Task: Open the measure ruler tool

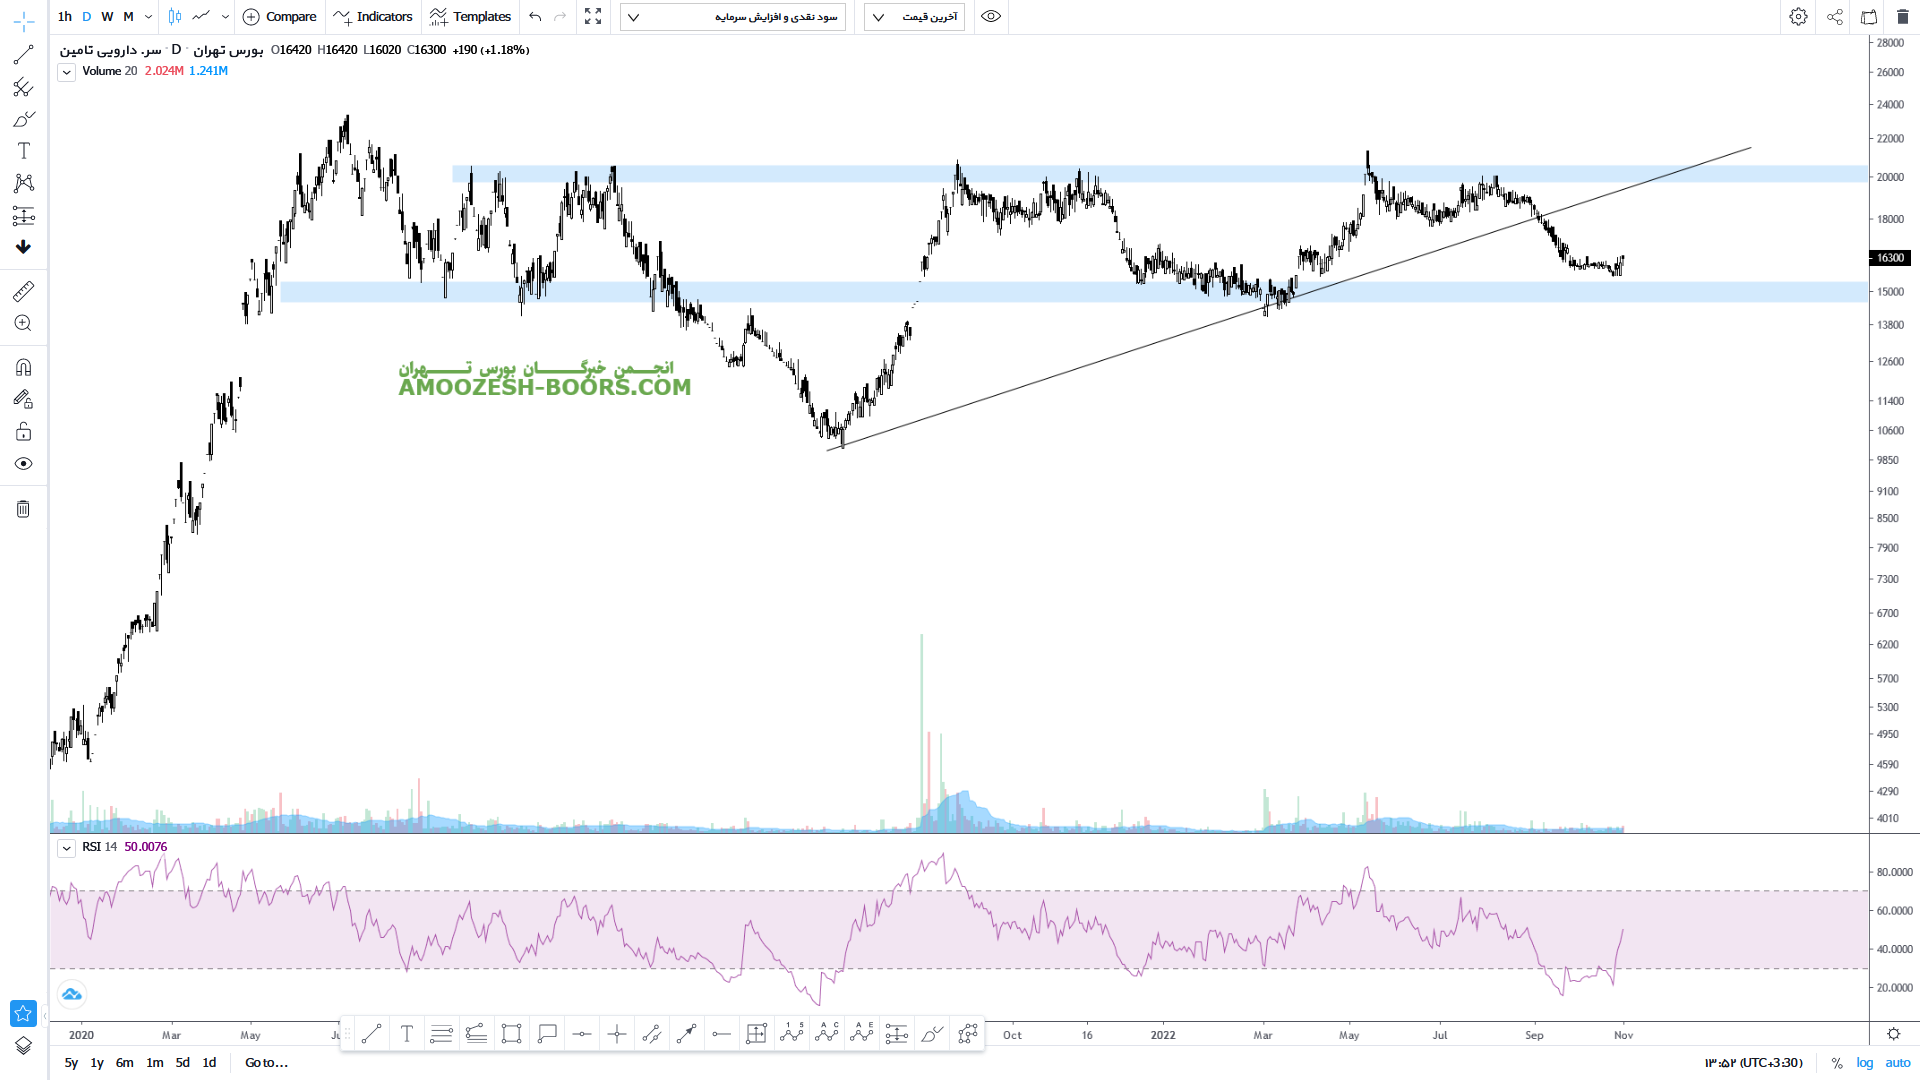Action: (23, 291)
